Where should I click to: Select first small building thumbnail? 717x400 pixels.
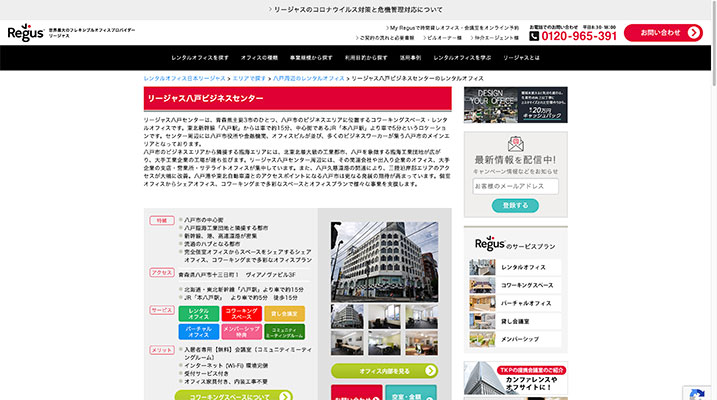[x=347, y=316]
